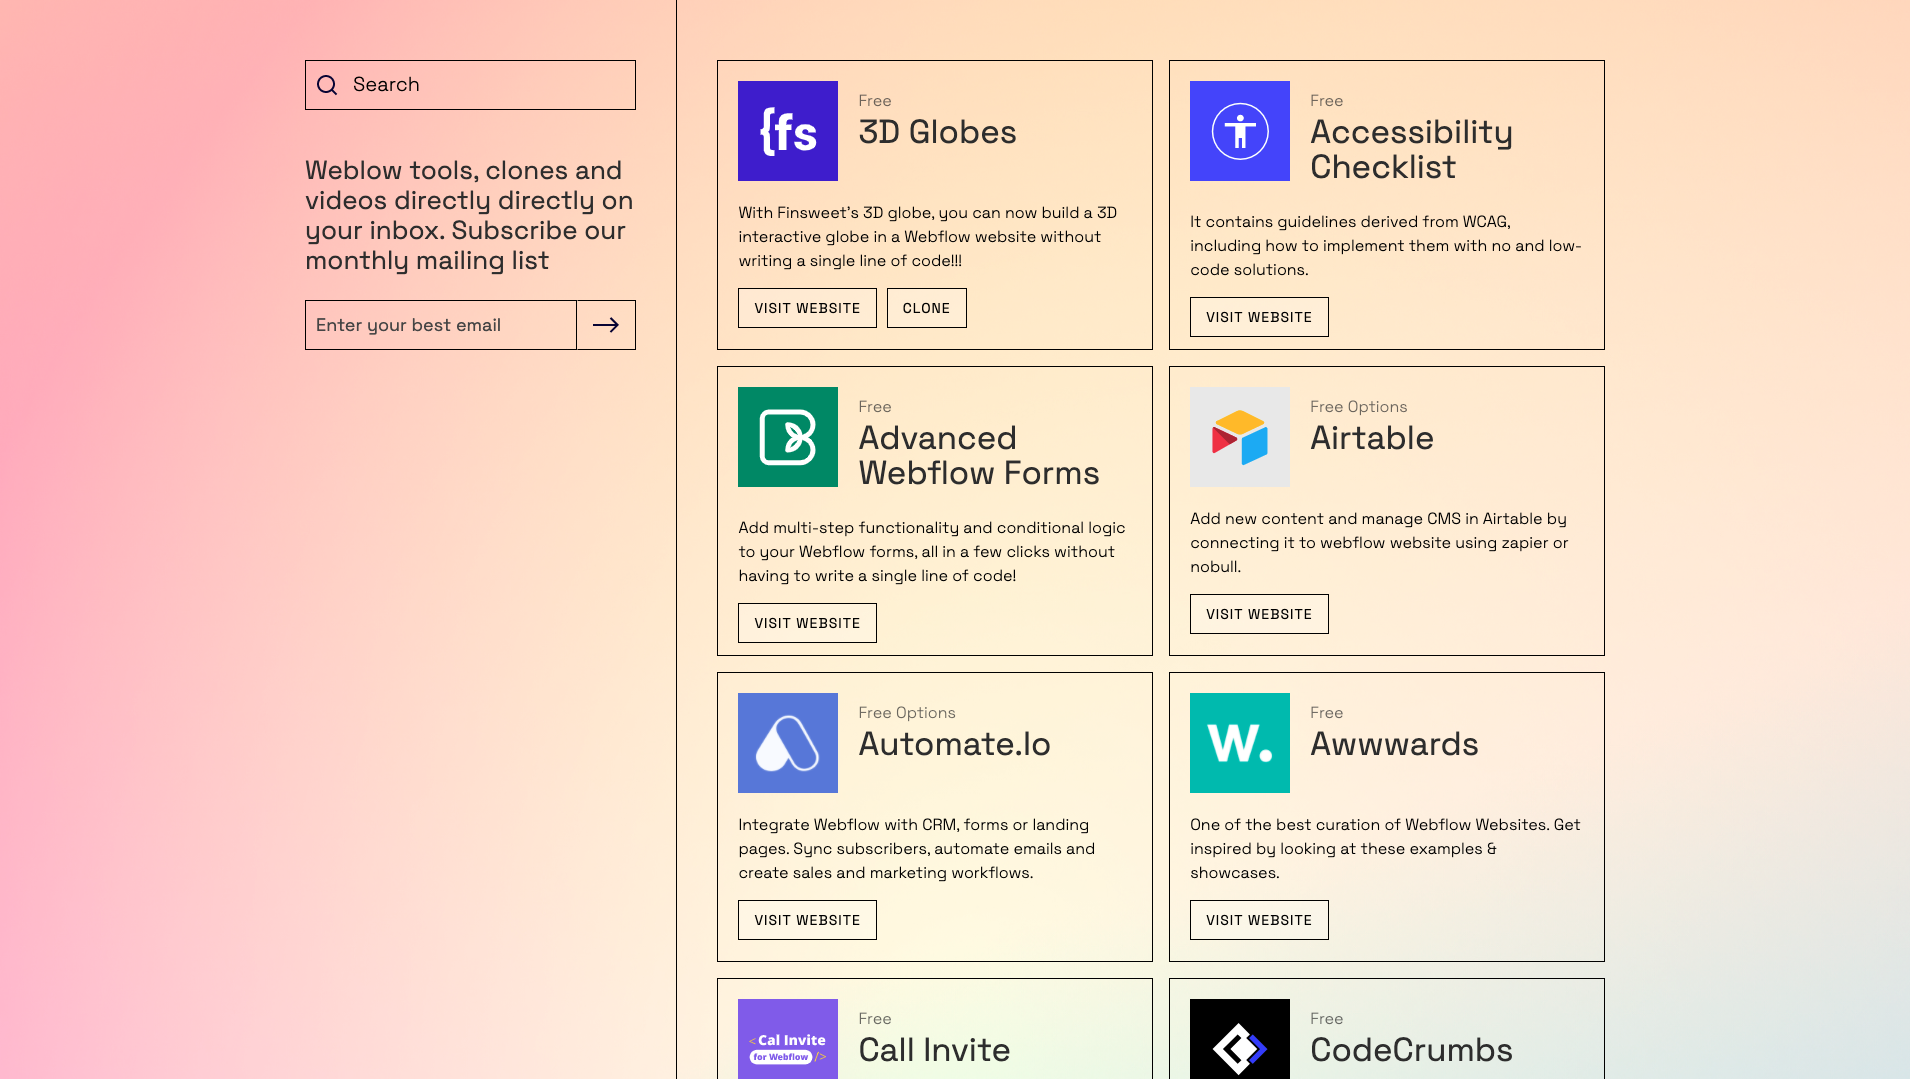Click the Free label above 3D Globes
The width and height of the screenshot is (1910, 1079).
pos(874,101)
